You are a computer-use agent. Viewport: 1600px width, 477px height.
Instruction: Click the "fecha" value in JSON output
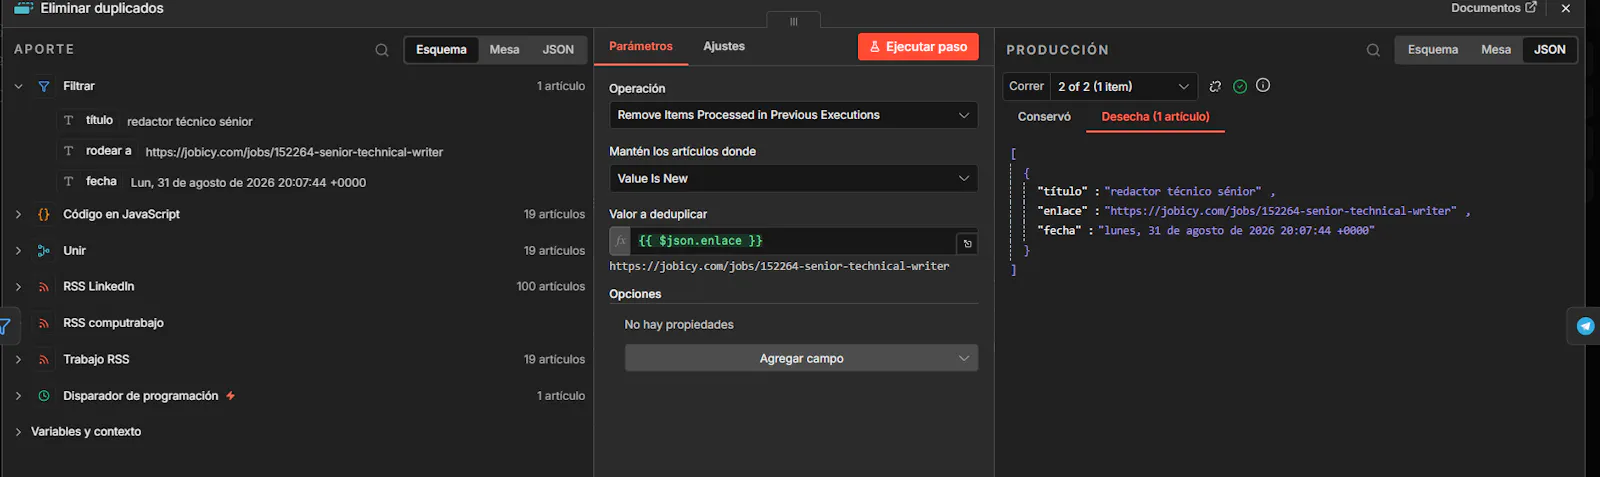coord(1236,231)
